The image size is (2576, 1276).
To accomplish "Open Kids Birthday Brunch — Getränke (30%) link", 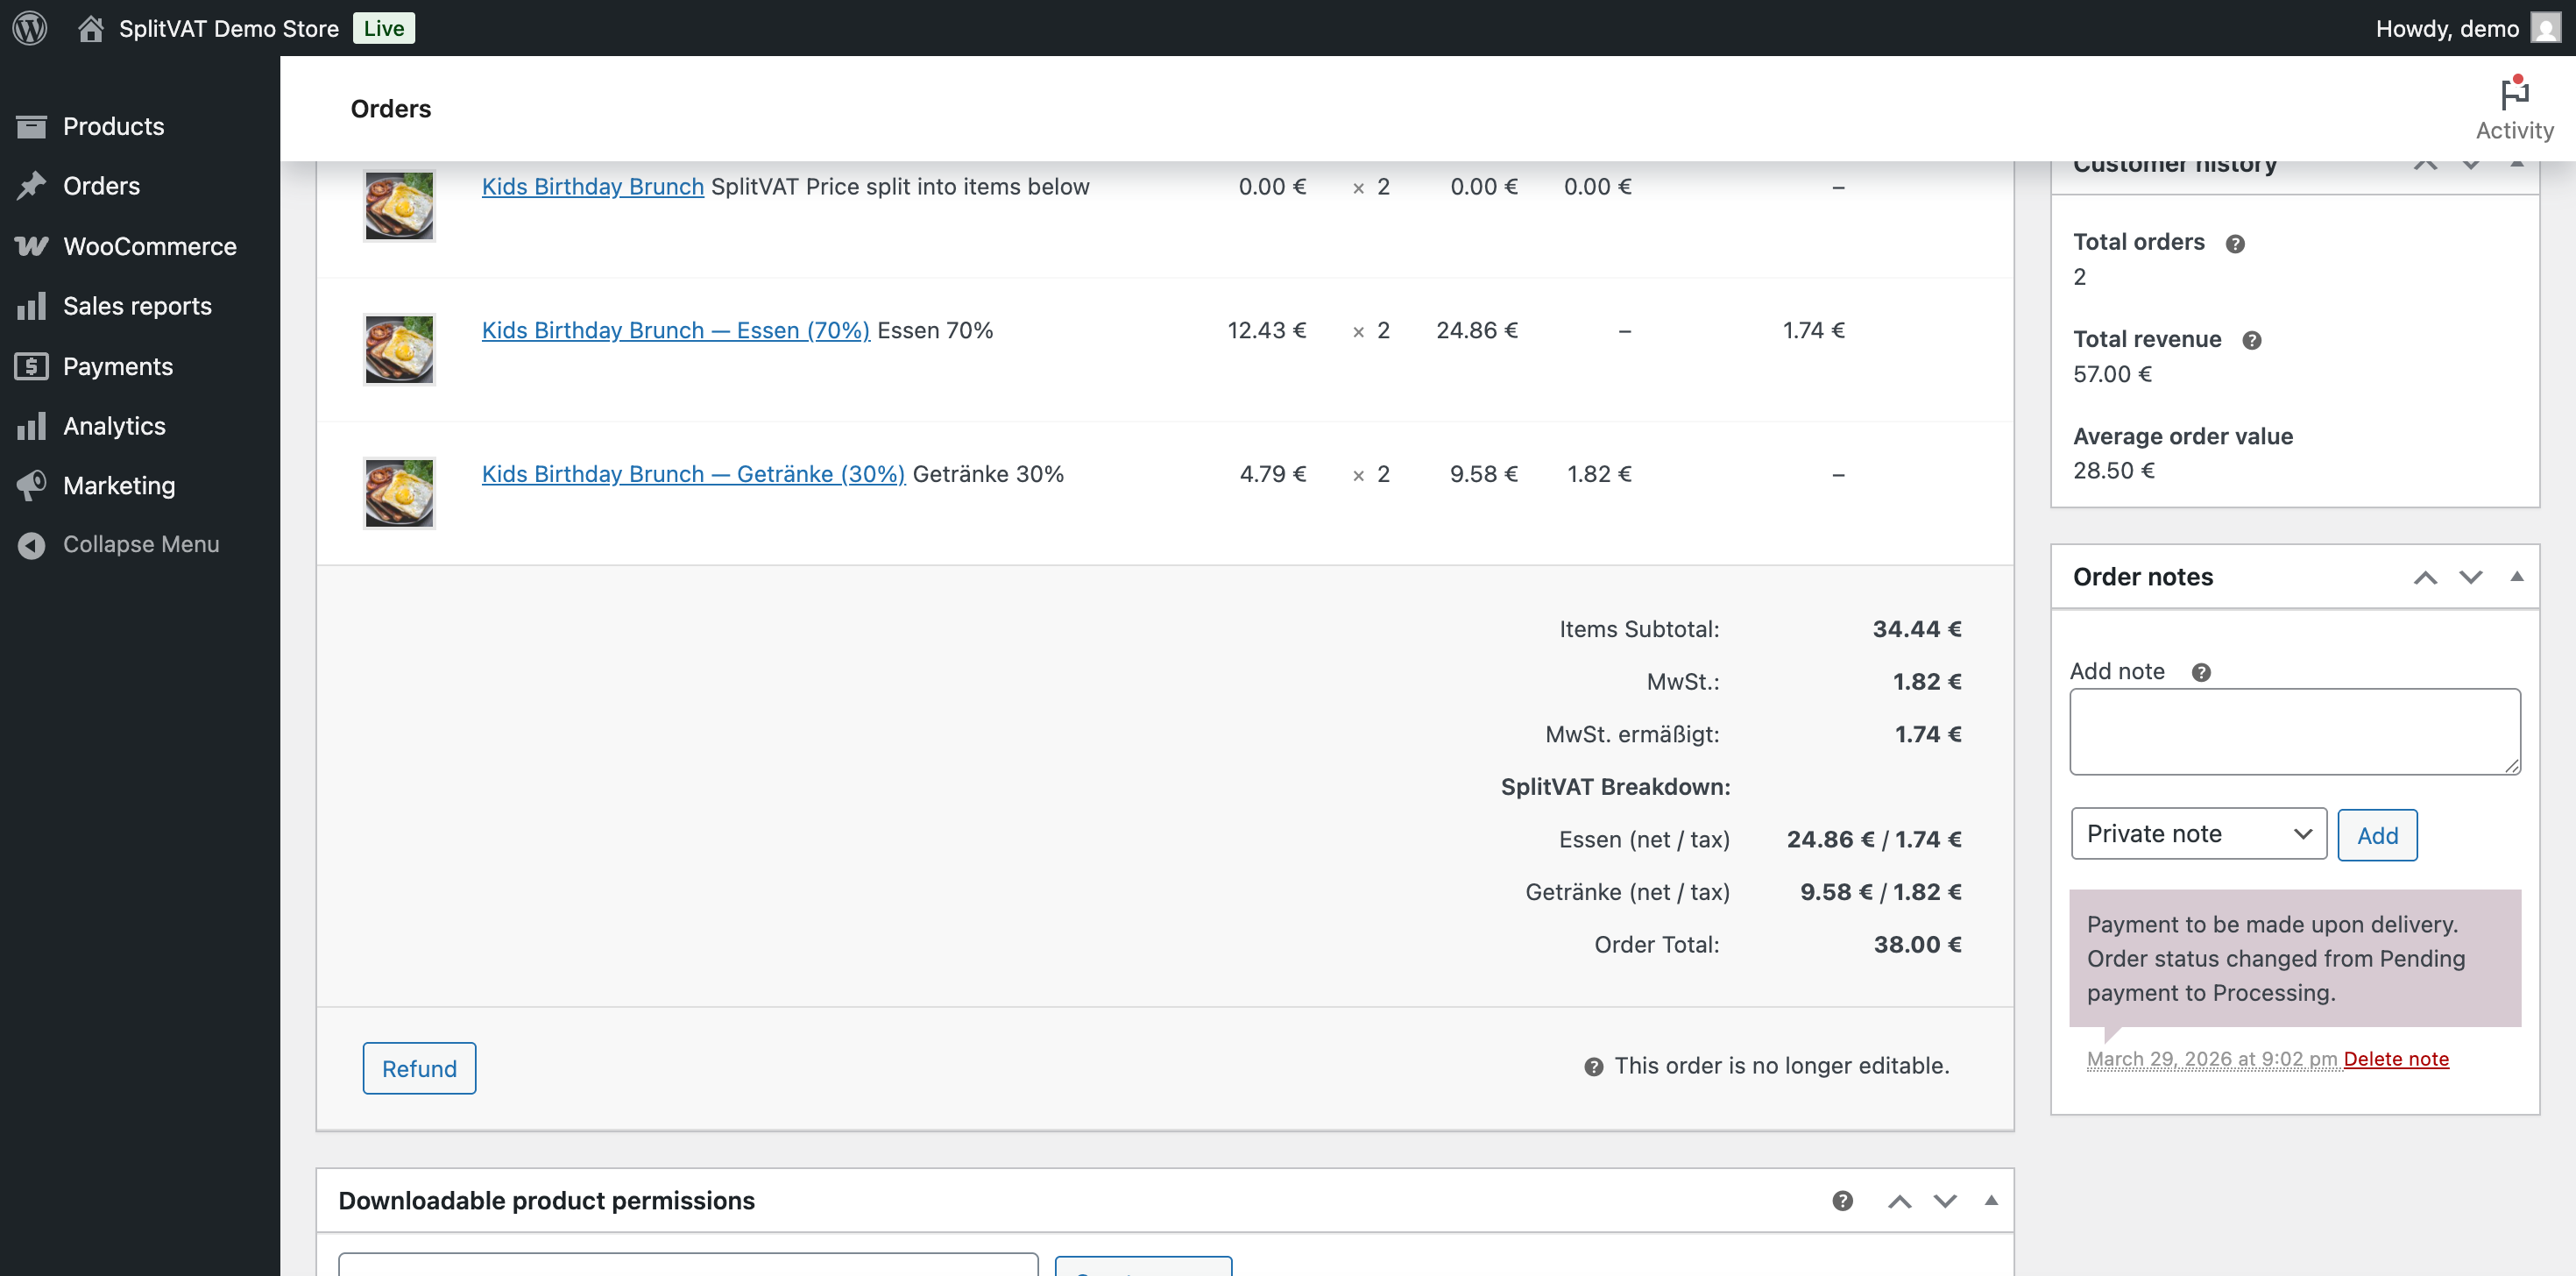I will coord(693,474).
